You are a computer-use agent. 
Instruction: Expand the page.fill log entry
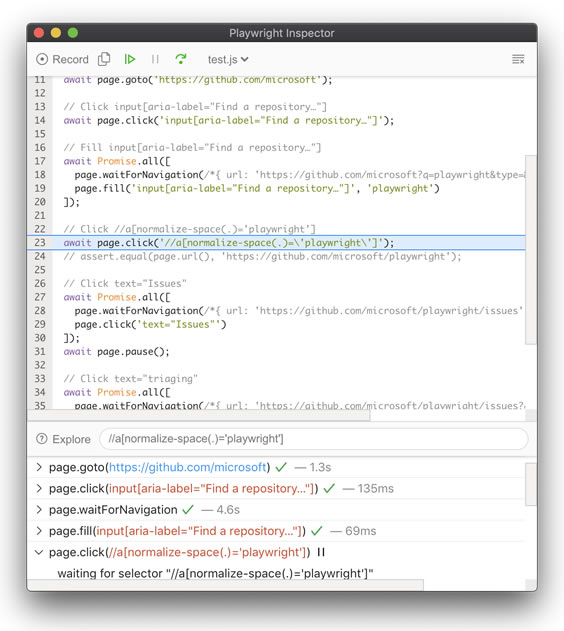click(x=39, y=531)
